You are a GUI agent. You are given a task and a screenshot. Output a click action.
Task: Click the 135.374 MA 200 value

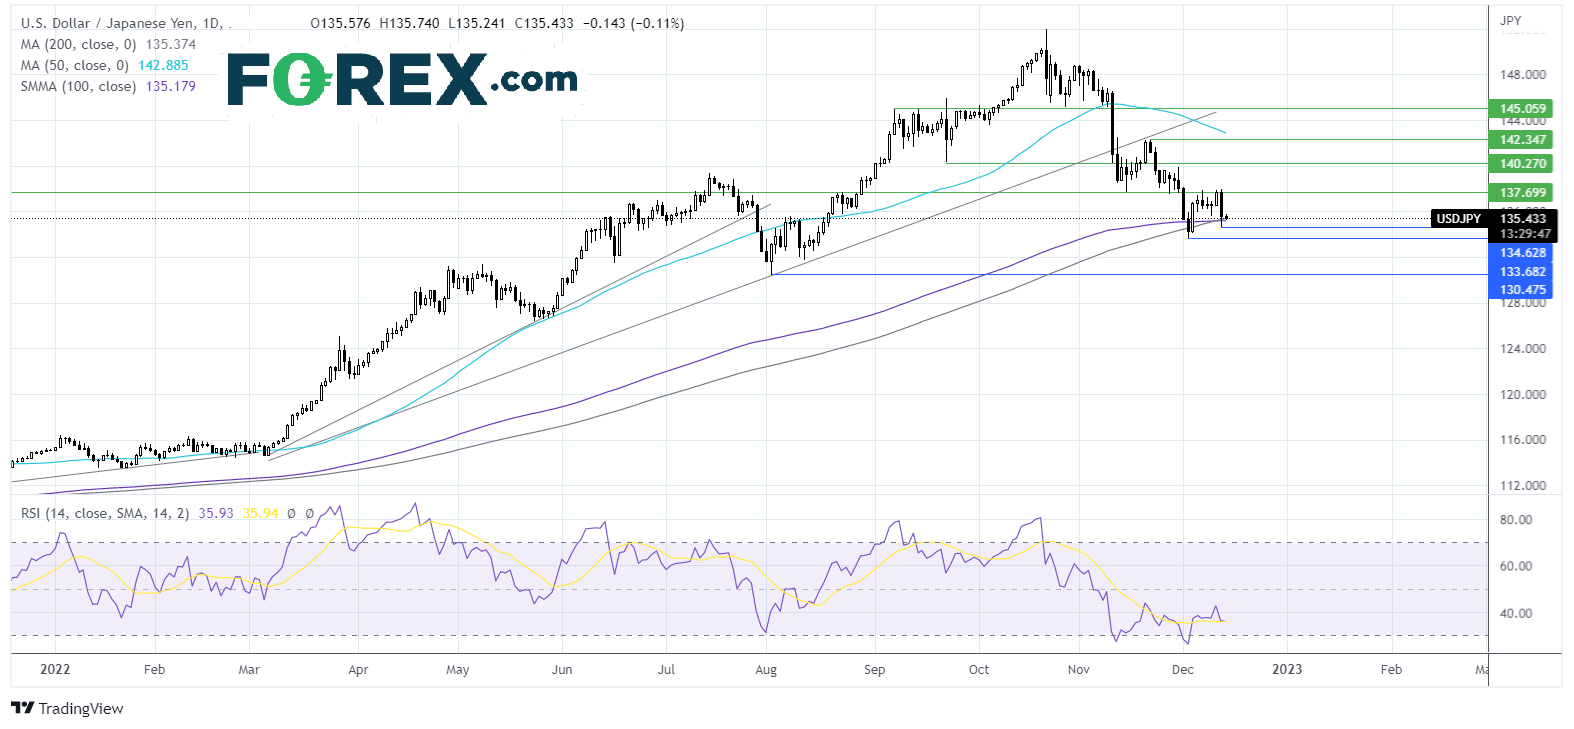pos(171,44)
